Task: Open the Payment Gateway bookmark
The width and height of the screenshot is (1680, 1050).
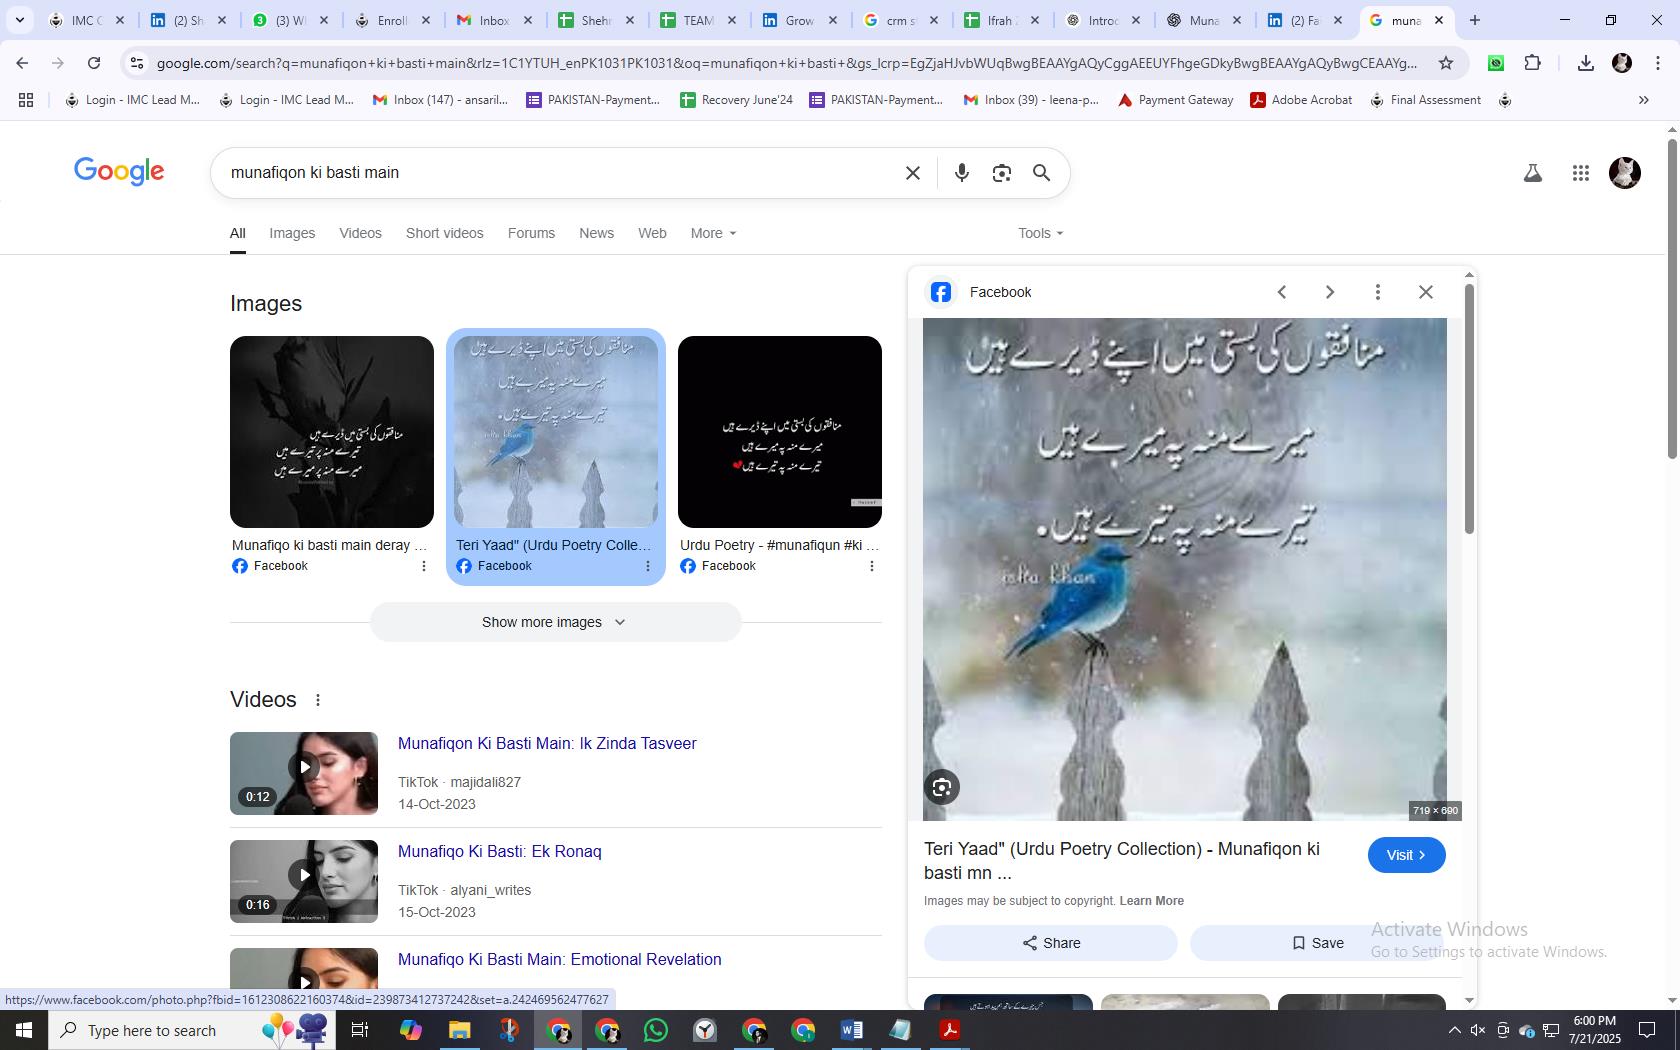Action: pyautogui.click(x=1175, y=100)
